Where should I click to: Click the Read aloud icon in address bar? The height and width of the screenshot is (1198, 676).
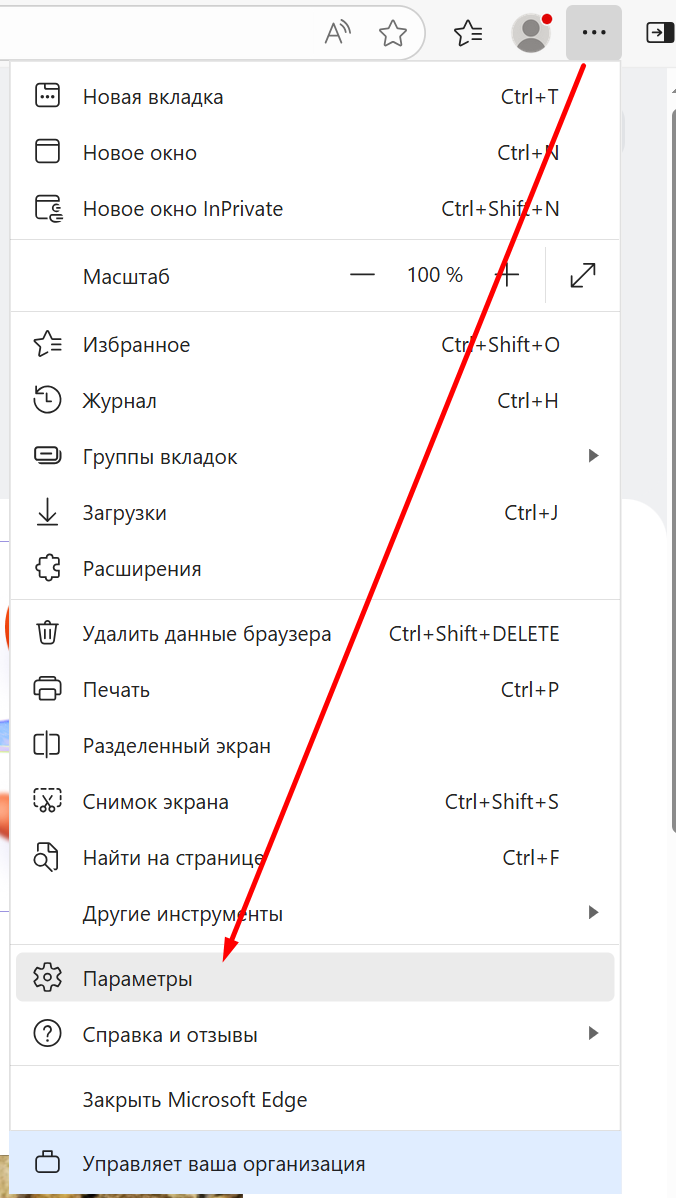[338, 33]
